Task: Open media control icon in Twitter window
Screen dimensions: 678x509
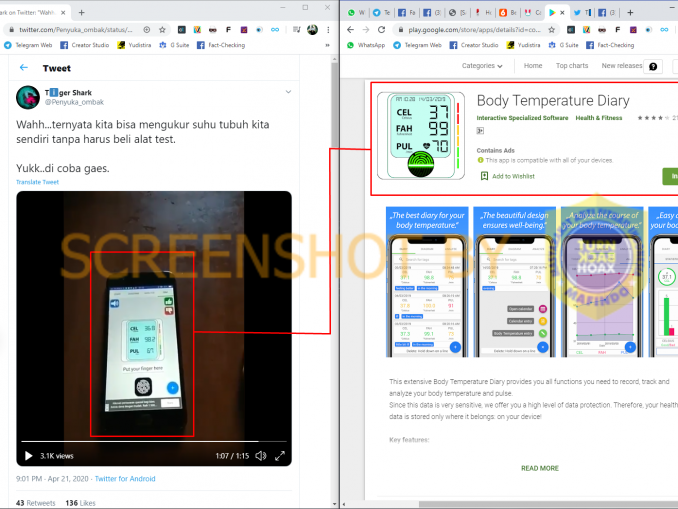Action: 297,30
